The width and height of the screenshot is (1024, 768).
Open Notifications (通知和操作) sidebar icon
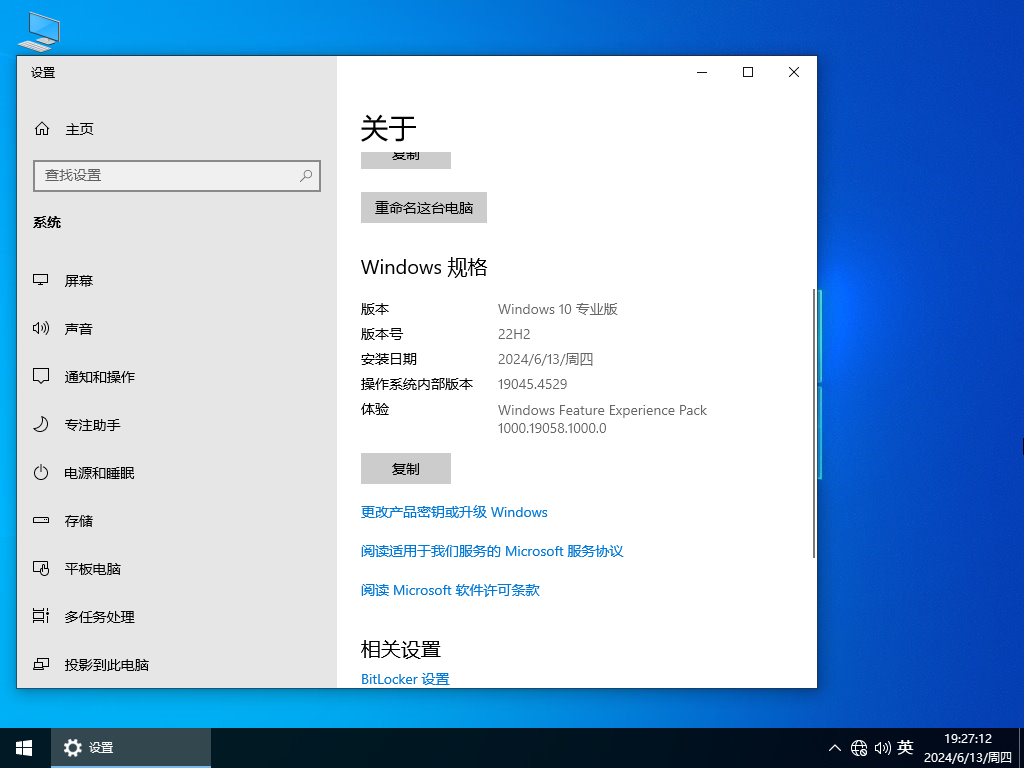click(x=41, y=377)
